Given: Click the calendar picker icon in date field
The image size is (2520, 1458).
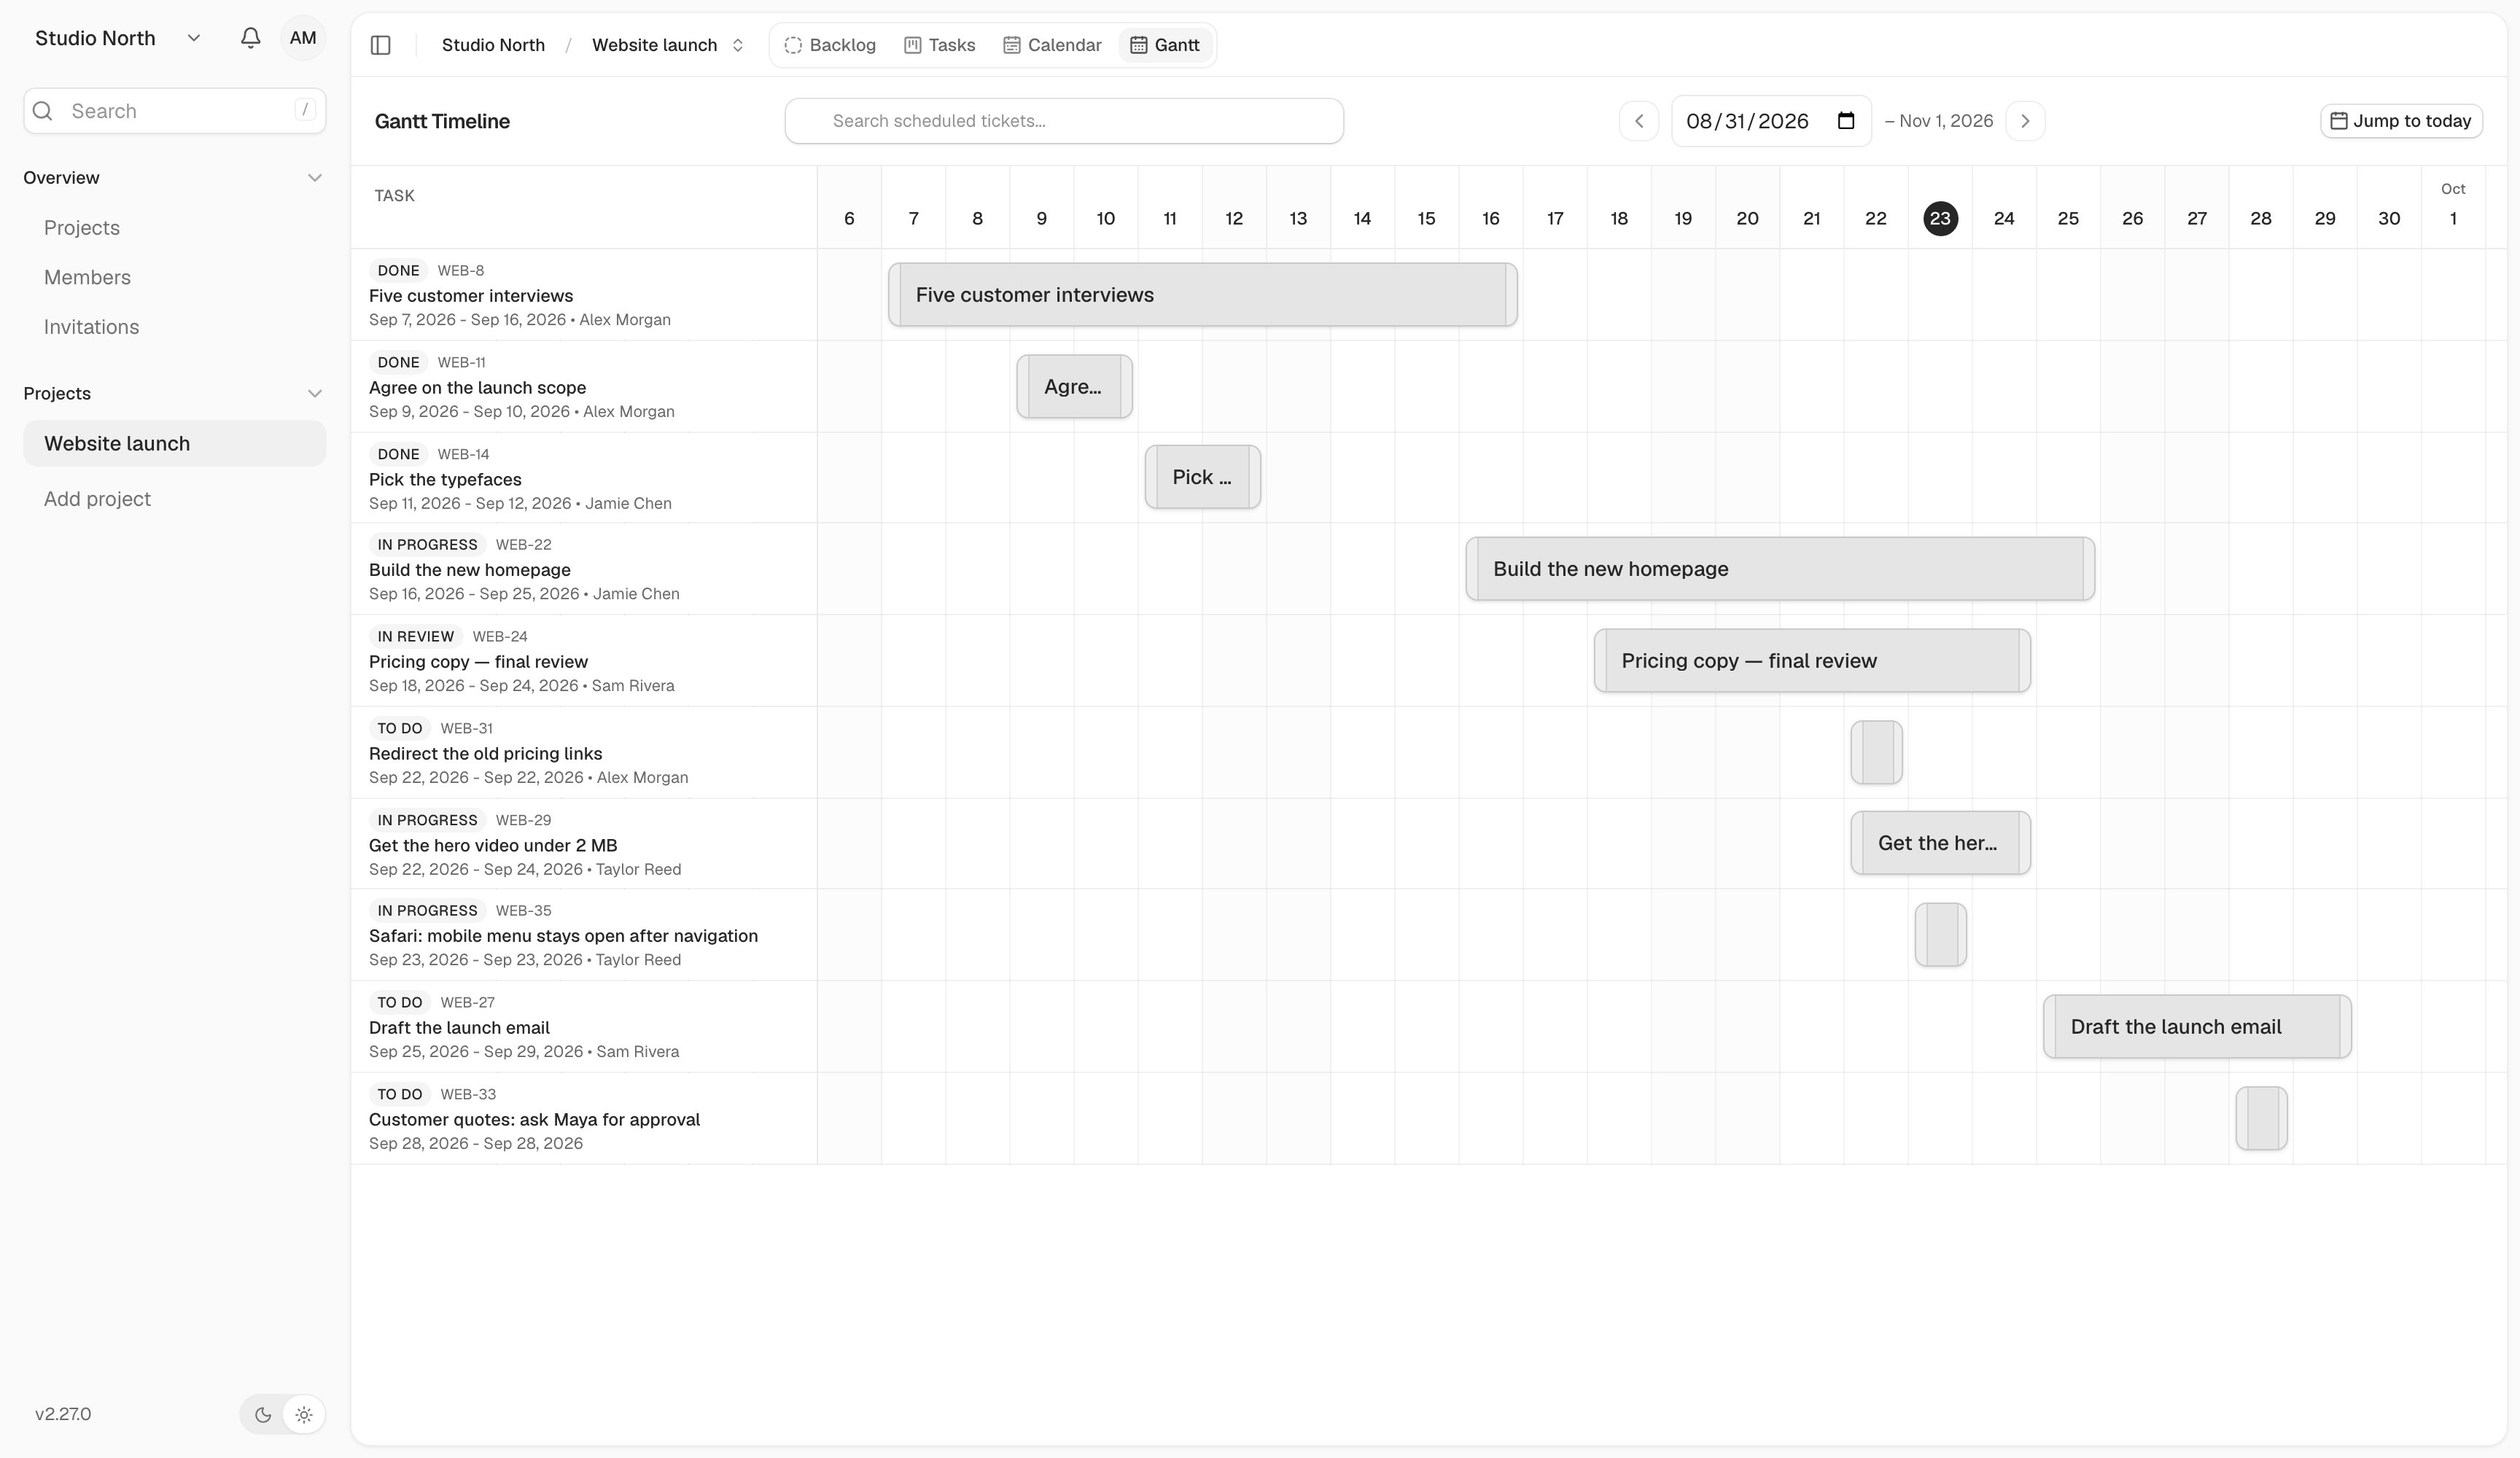Looking at the screenshot, I should 1846,121.
